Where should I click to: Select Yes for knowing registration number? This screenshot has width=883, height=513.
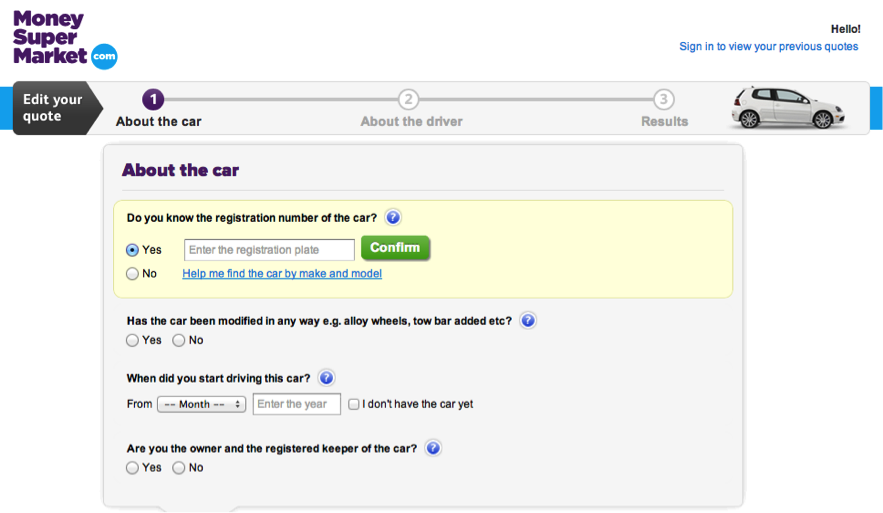133,250
